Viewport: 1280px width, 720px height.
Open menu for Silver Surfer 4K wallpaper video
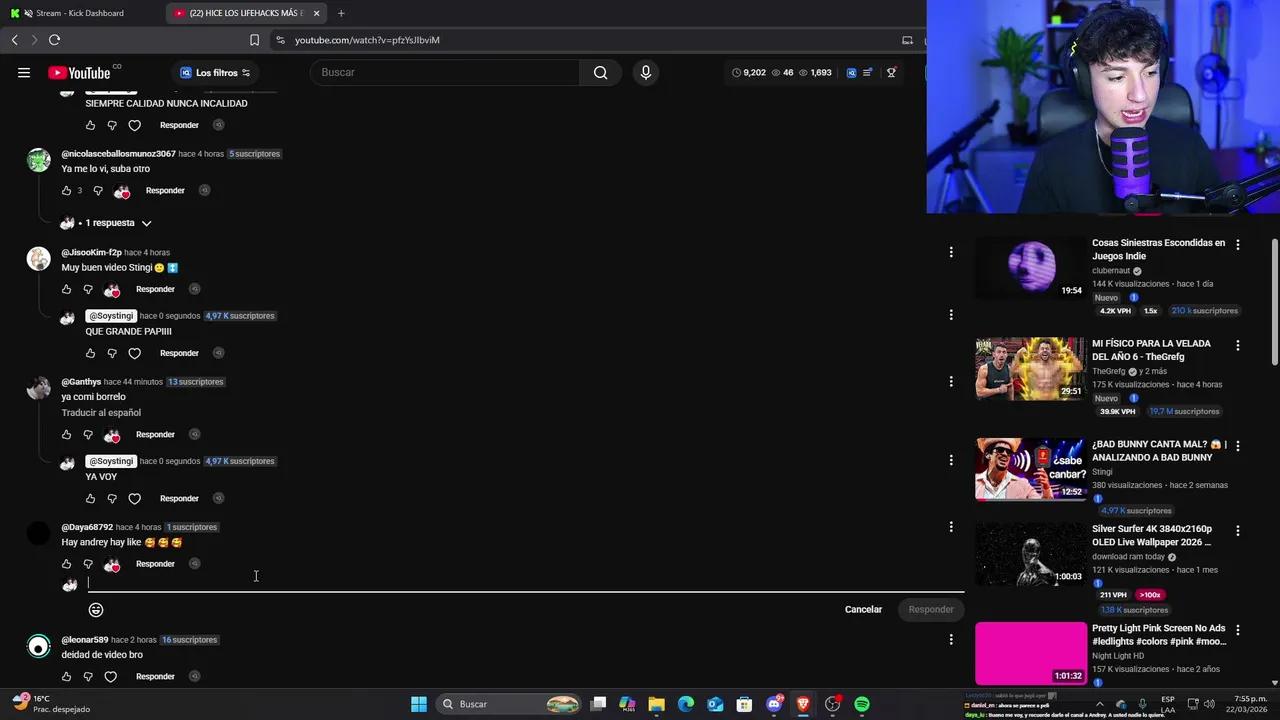(x=1238, y=530)
